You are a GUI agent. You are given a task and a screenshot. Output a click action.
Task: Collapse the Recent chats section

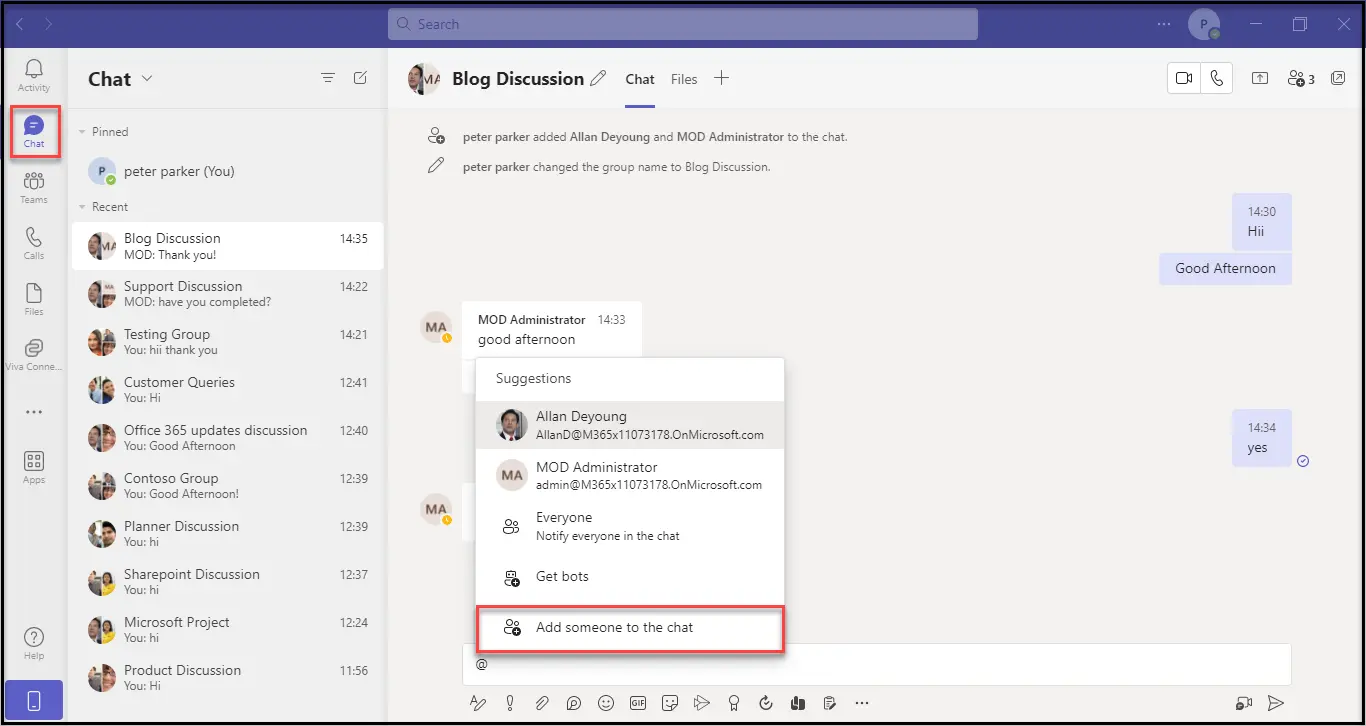coord(82,207)
